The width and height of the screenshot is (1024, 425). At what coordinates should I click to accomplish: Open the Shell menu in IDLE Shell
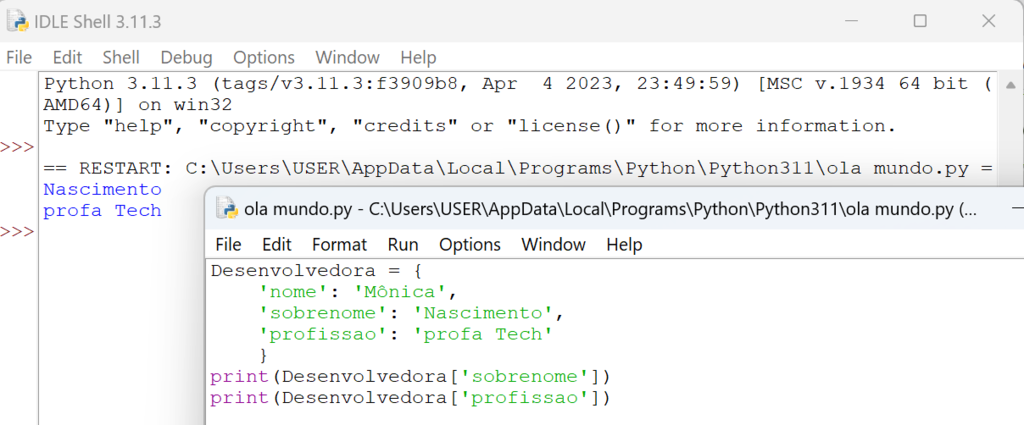[121, 57]
